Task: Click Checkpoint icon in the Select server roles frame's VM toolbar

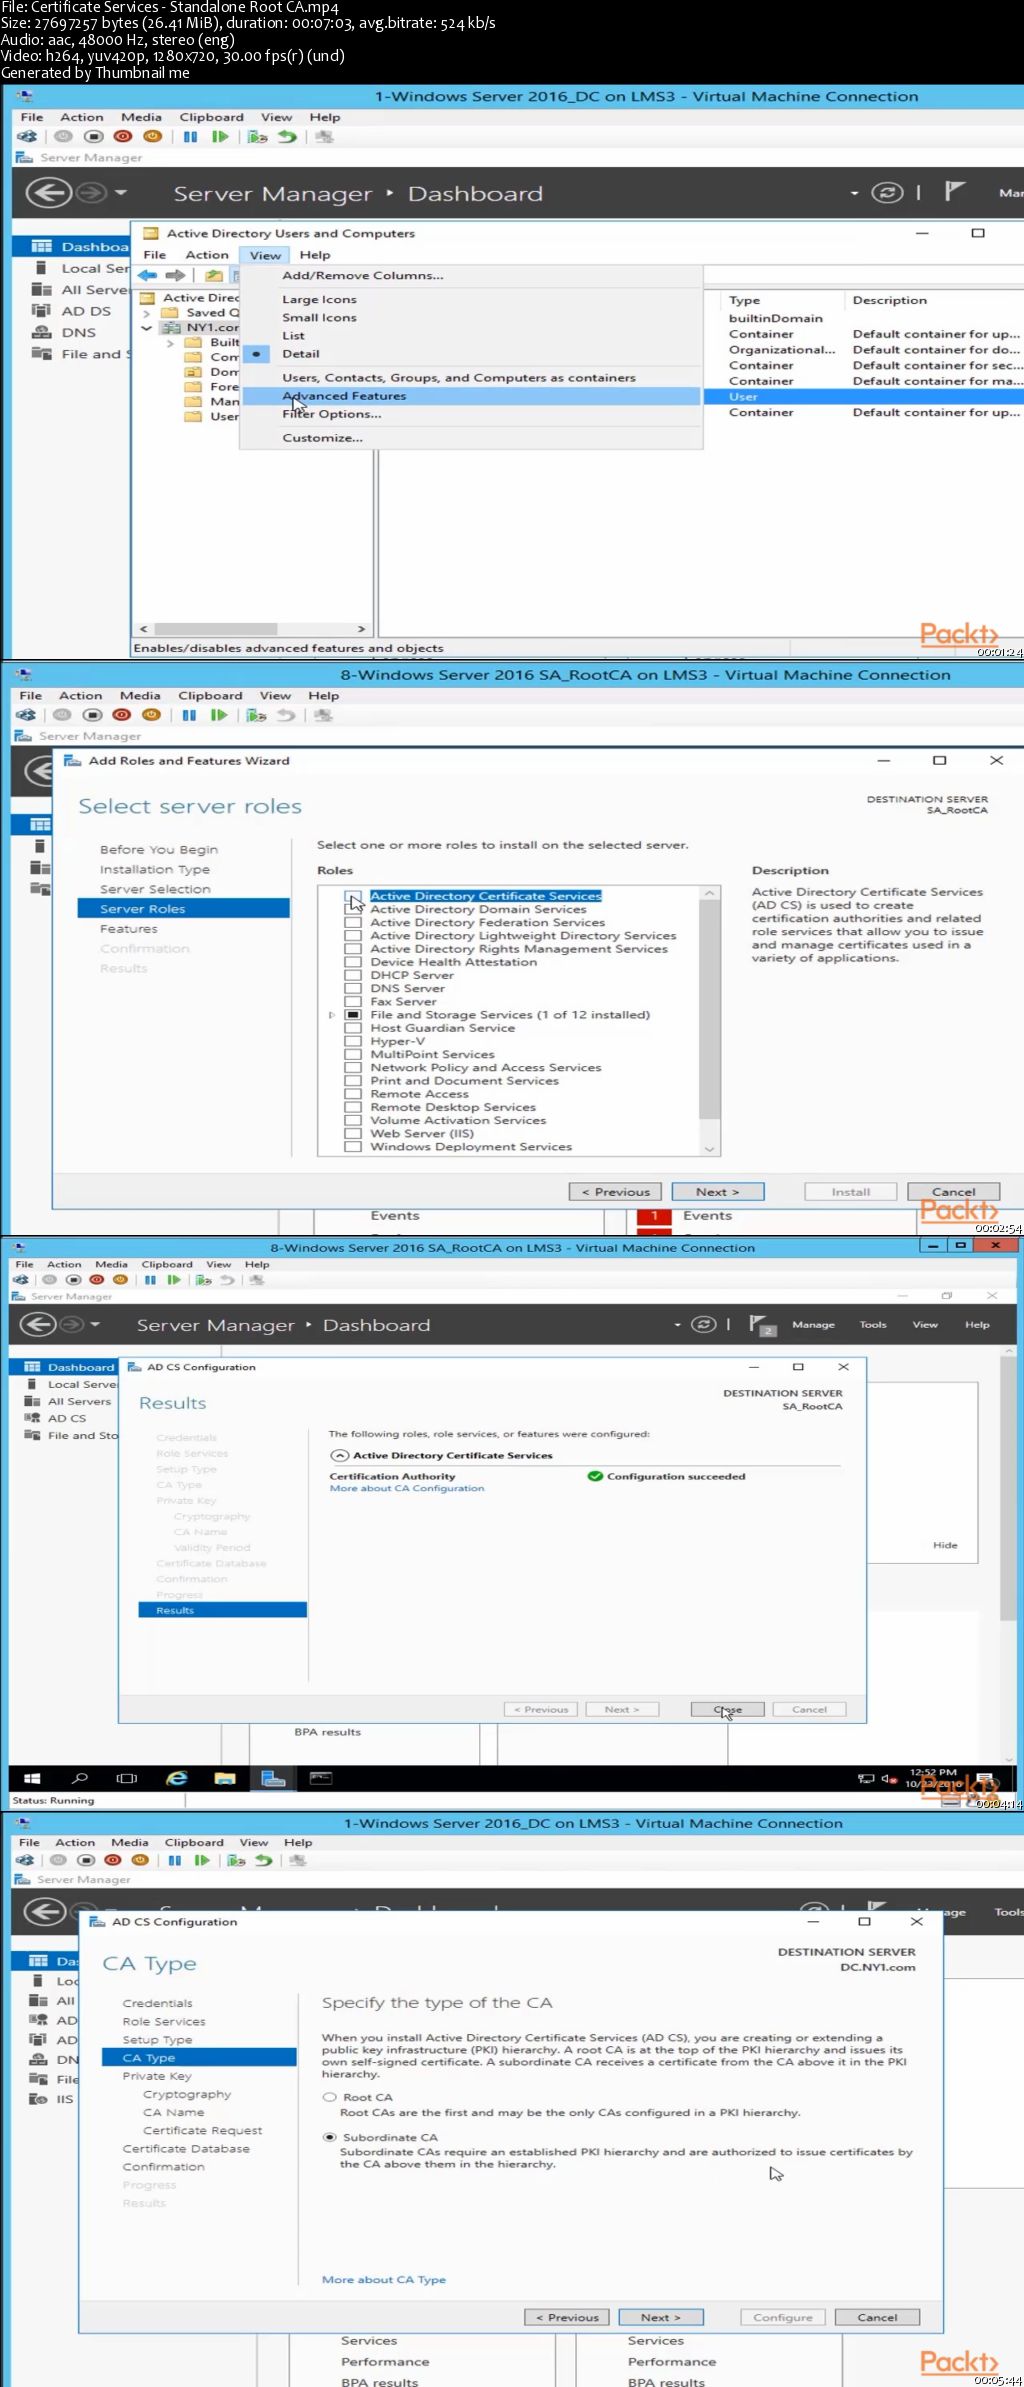Action: click(256, 715)
